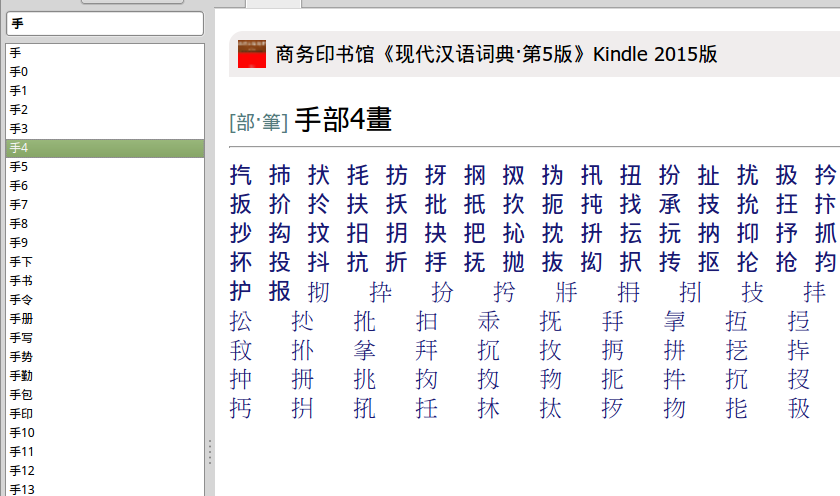Choose 手勤 from the word list
The height and width of the screenshot is (496, 840).
point(105,375)
